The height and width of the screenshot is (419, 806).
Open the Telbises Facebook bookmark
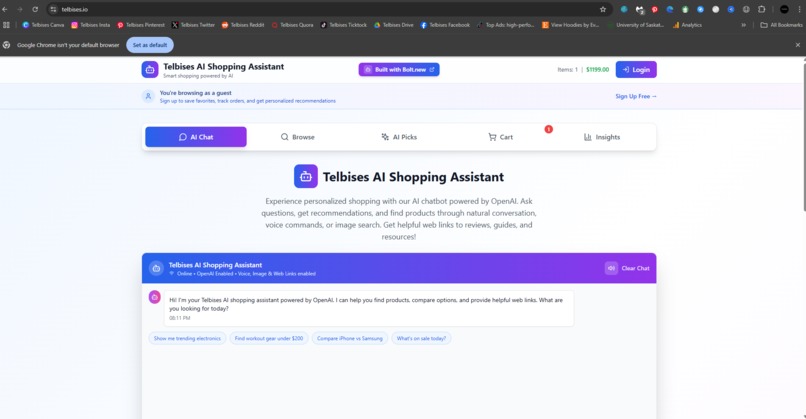[x=445, y=25]
